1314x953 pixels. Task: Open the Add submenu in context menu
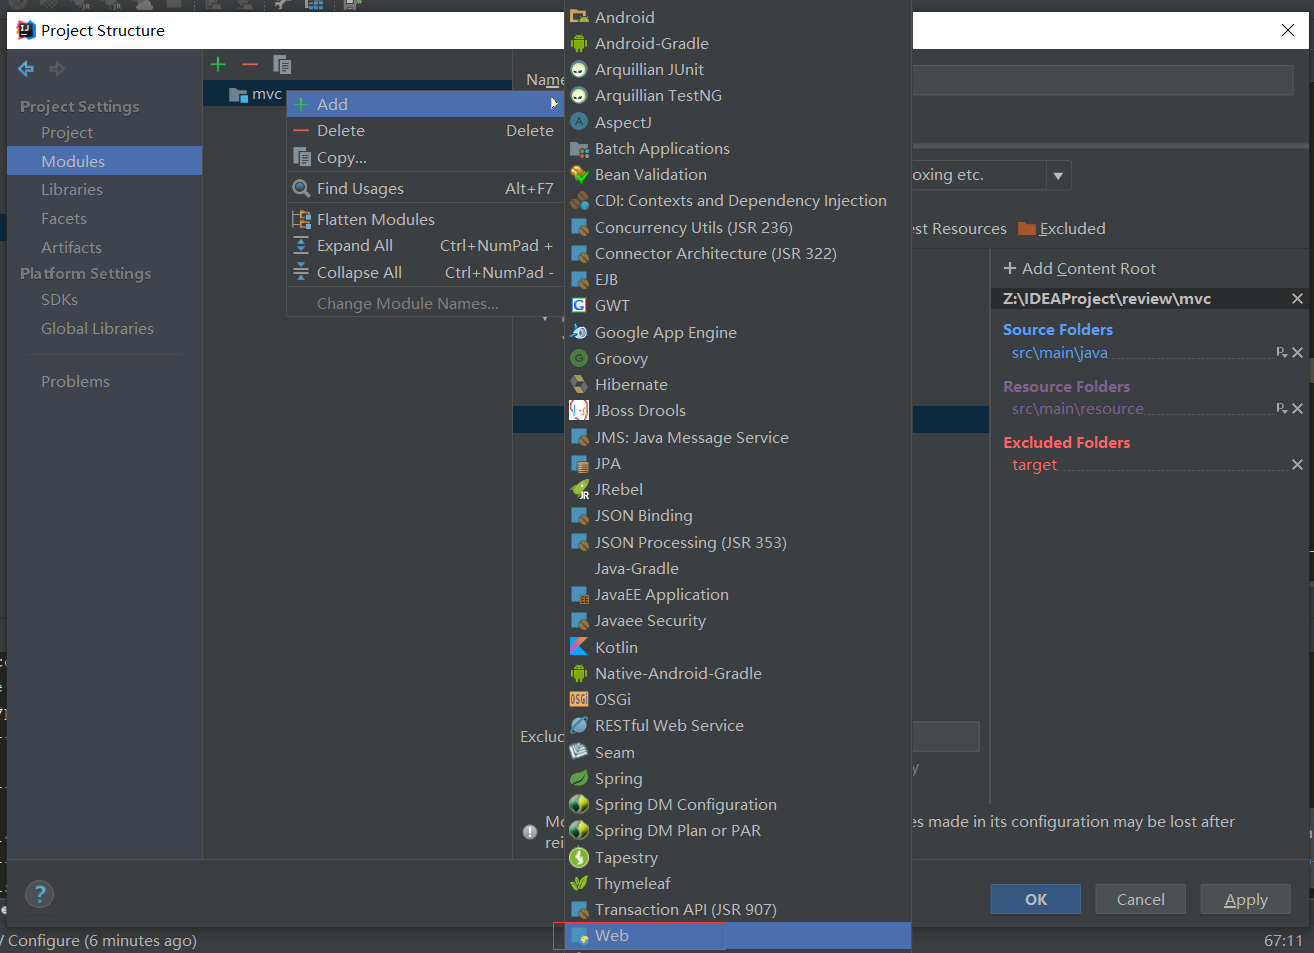(x=425, y=104)
